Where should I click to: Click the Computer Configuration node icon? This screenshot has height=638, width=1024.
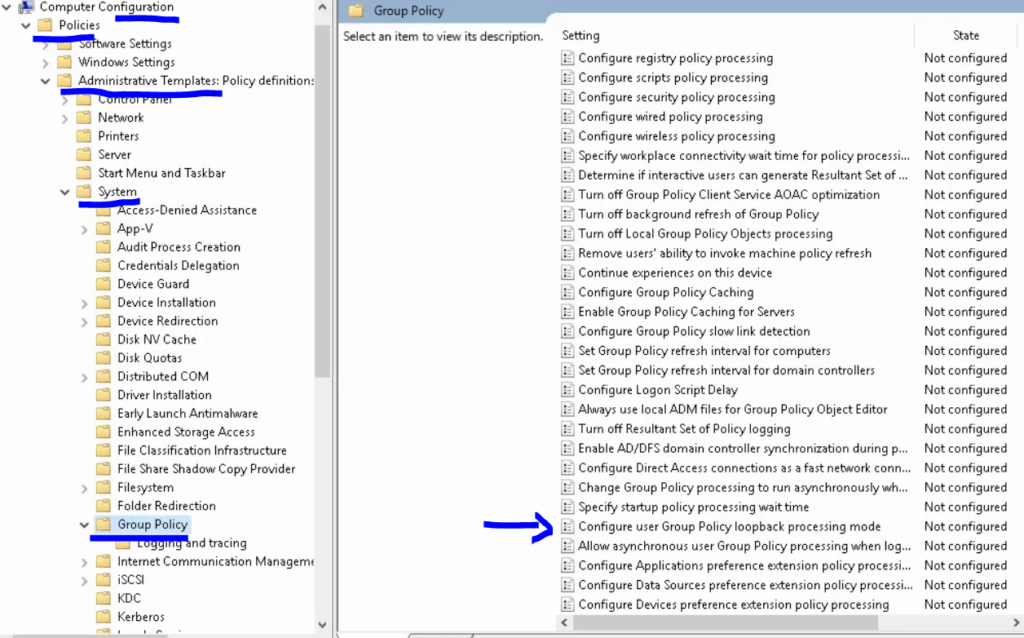click(x=26, y=7)
